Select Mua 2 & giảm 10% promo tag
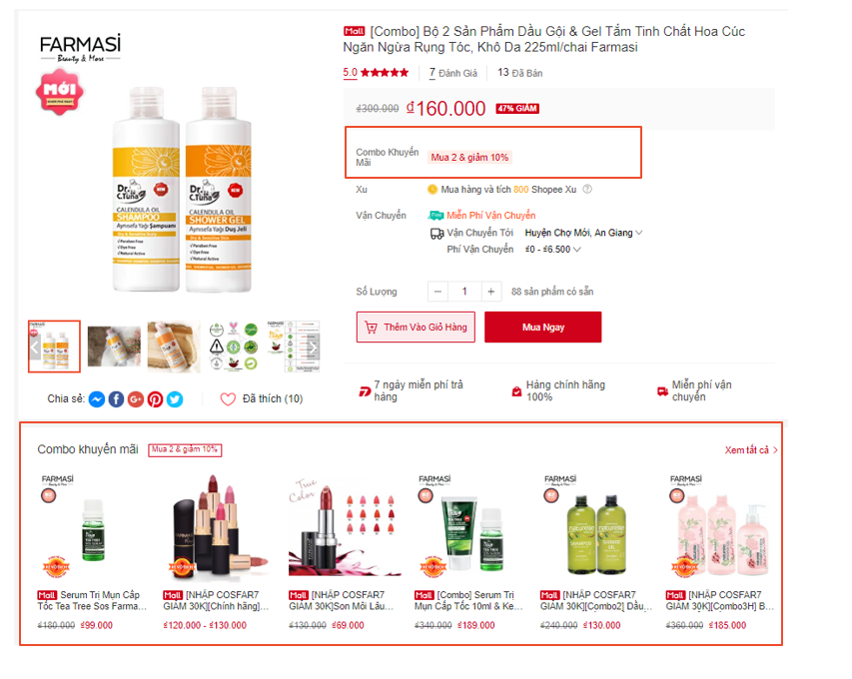 (469, 158)
